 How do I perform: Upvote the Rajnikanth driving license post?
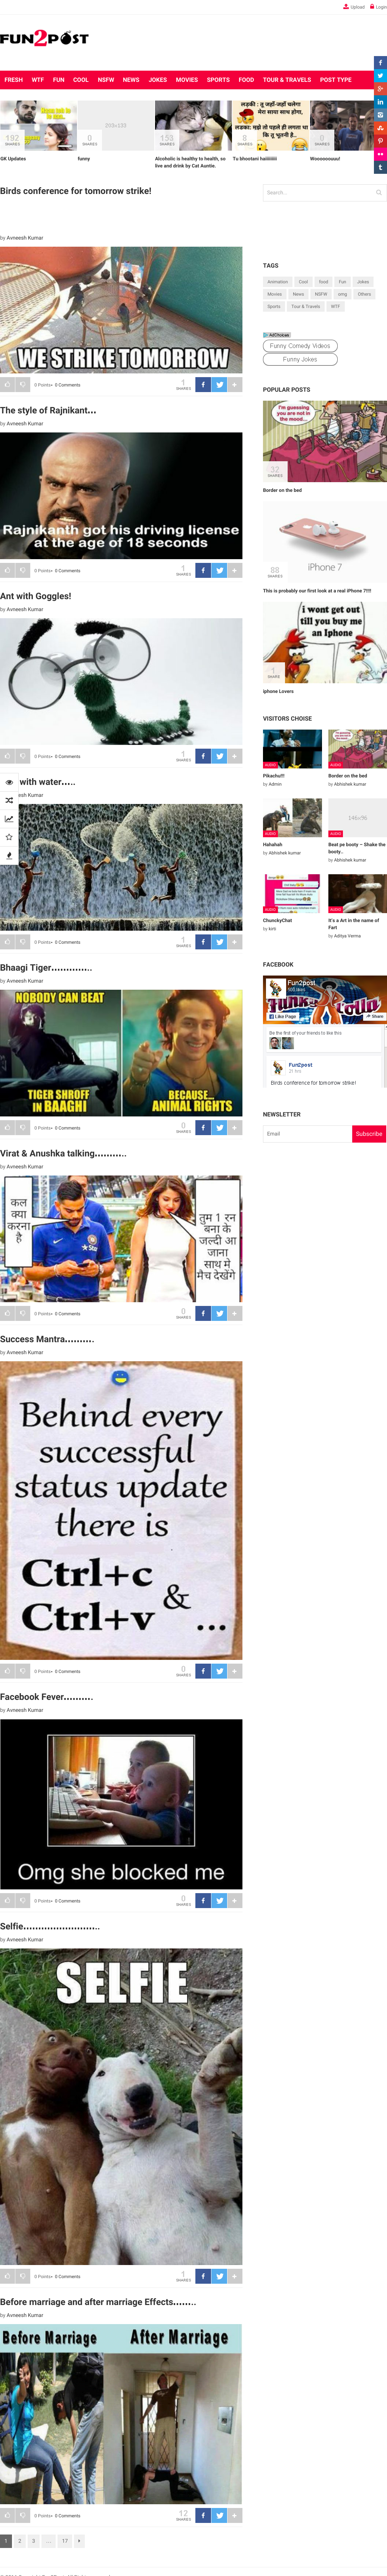click(7, 570)
